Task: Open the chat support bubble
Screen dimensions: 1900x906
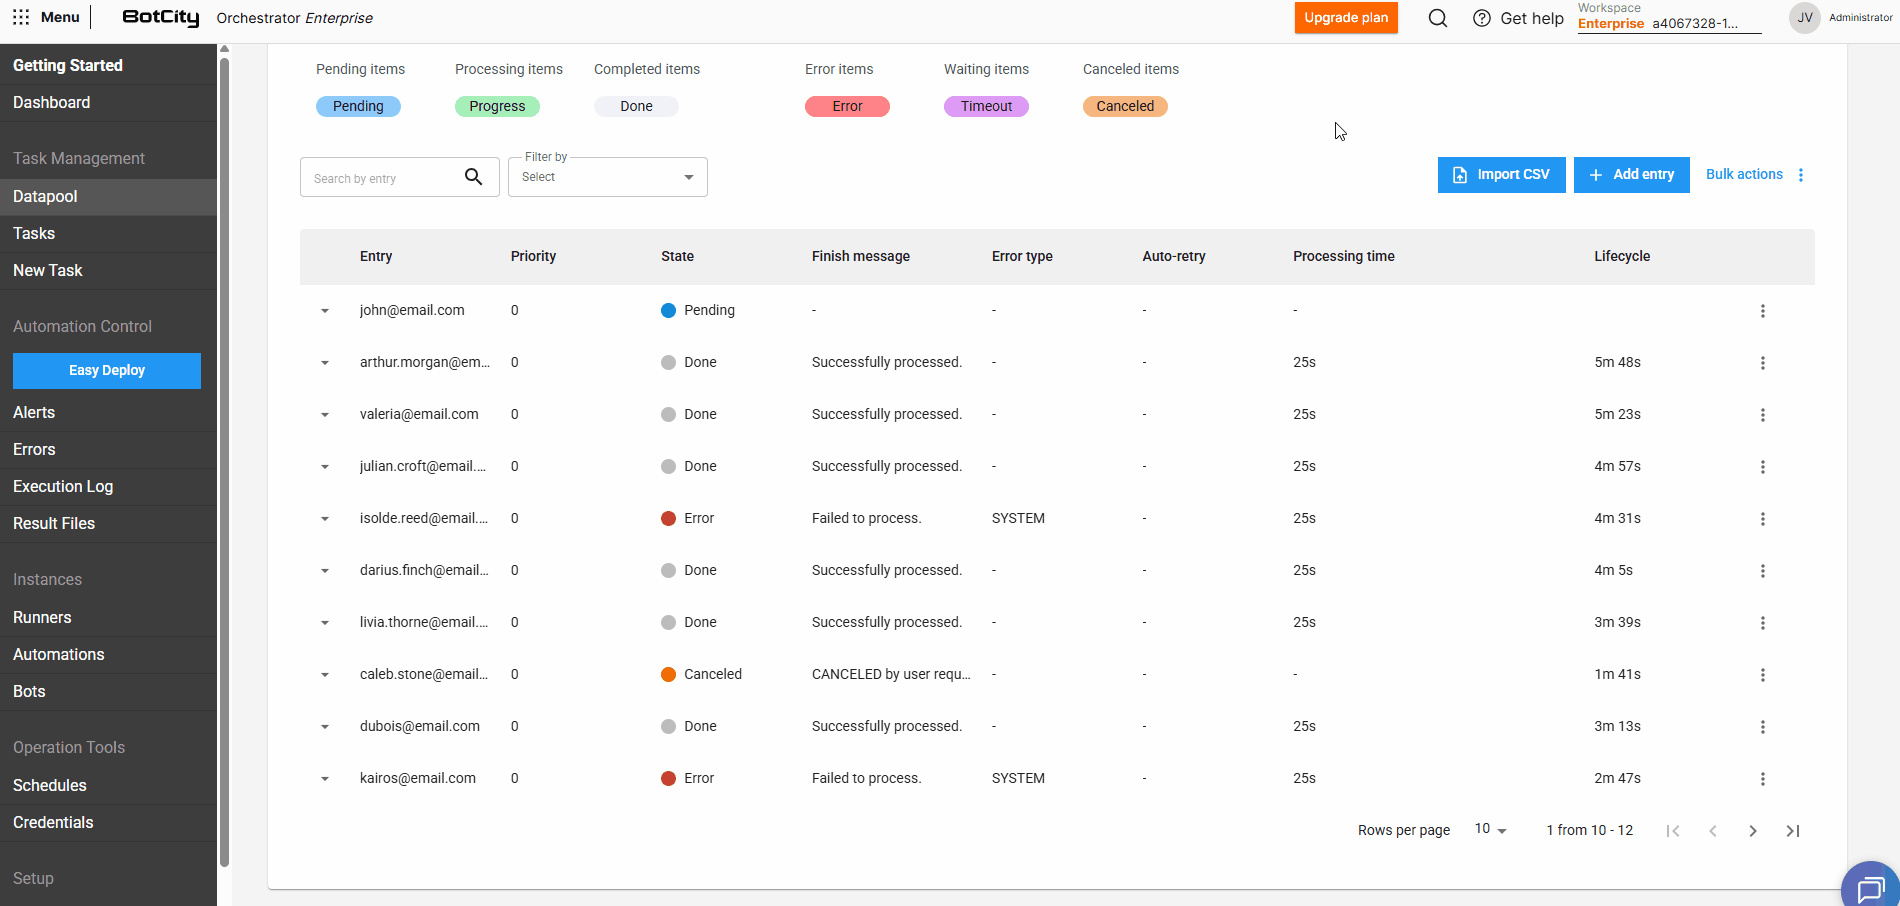Action: tap(1868, 887)
